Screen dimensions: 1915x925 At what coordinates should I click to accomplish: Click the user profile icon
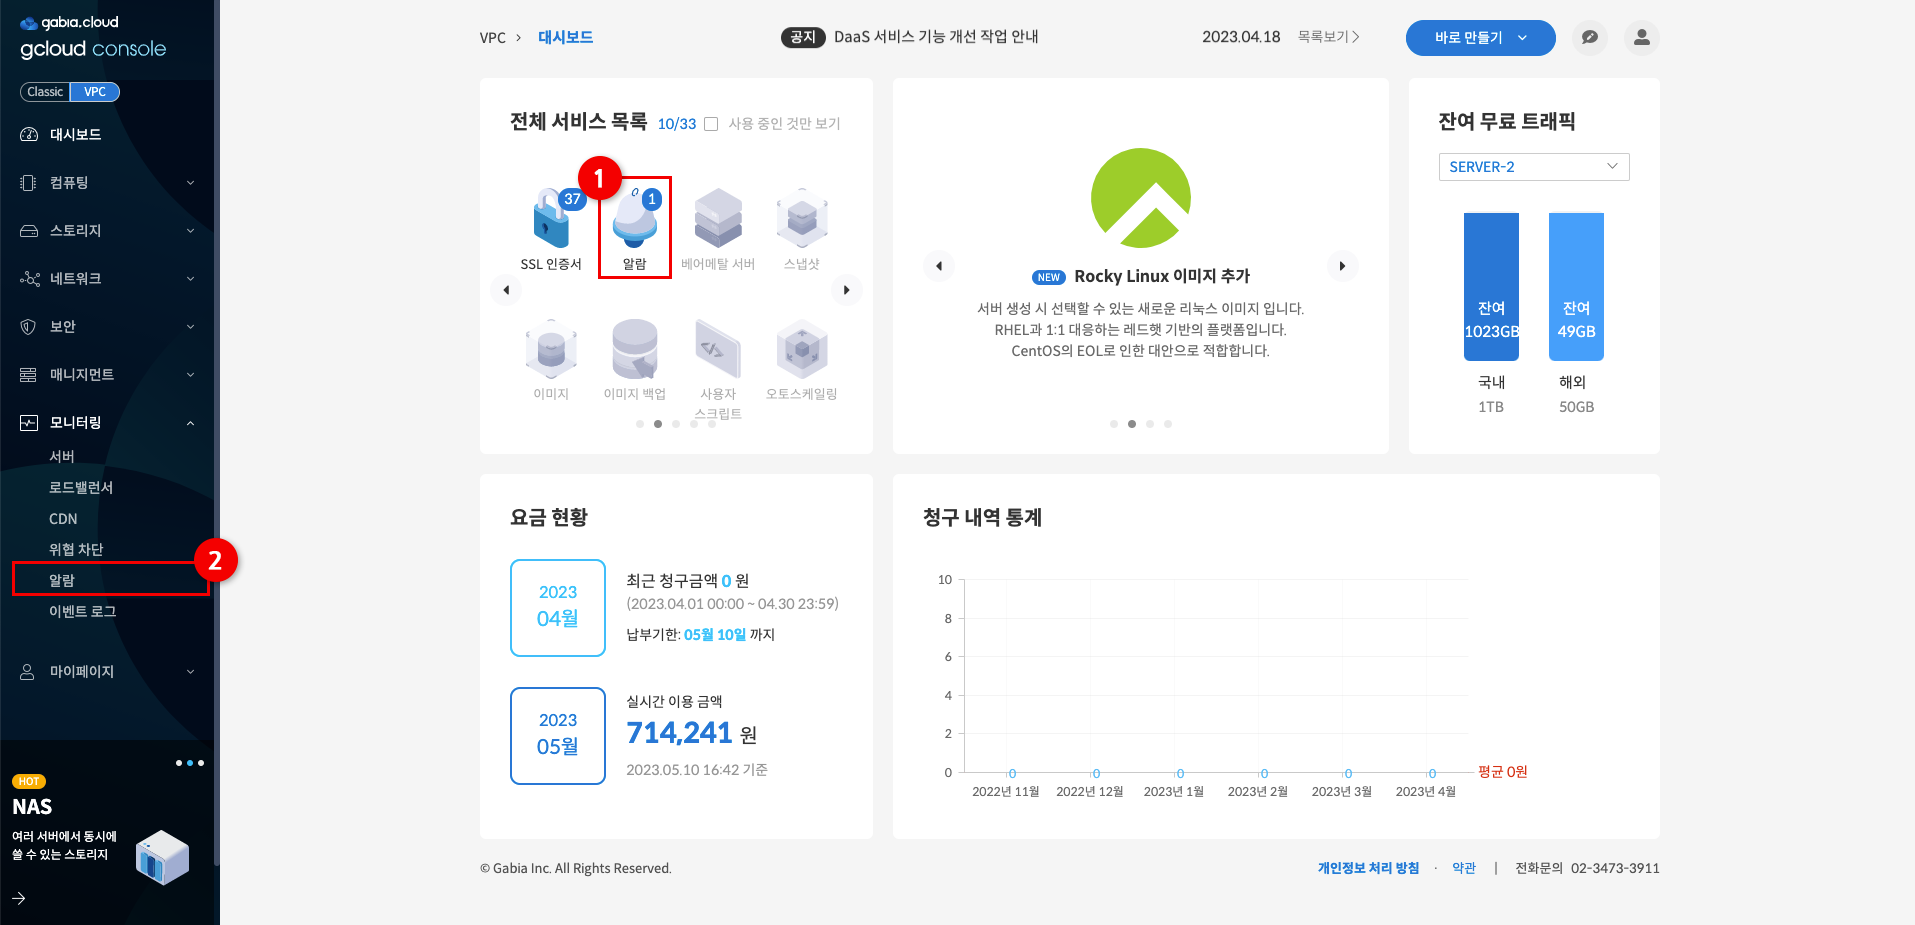pyautogui.click(x=1641, y=38)
